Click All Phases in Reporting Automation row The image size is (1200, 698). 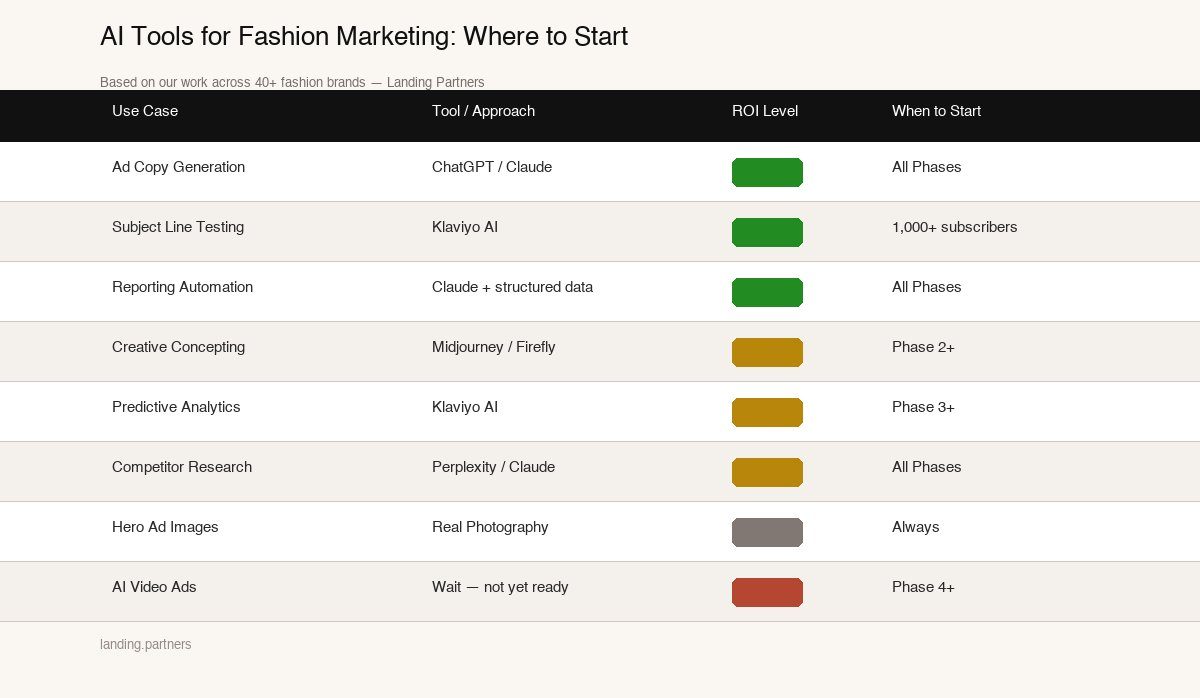(927, 287)
